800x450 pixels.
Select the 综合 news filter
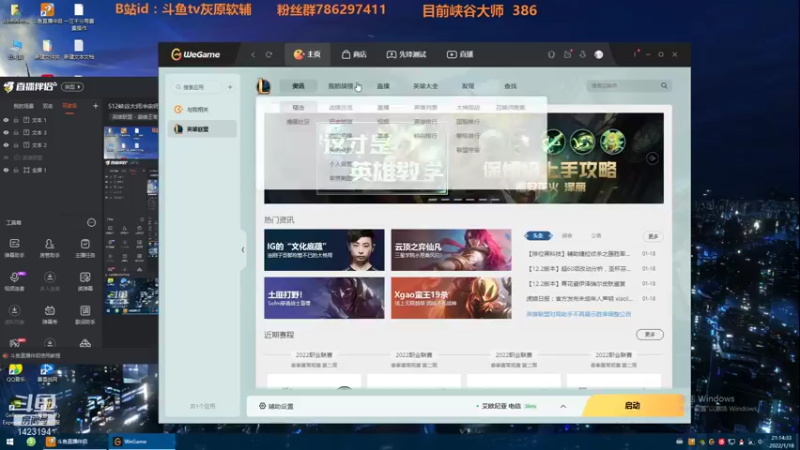(x=567, y=236)
